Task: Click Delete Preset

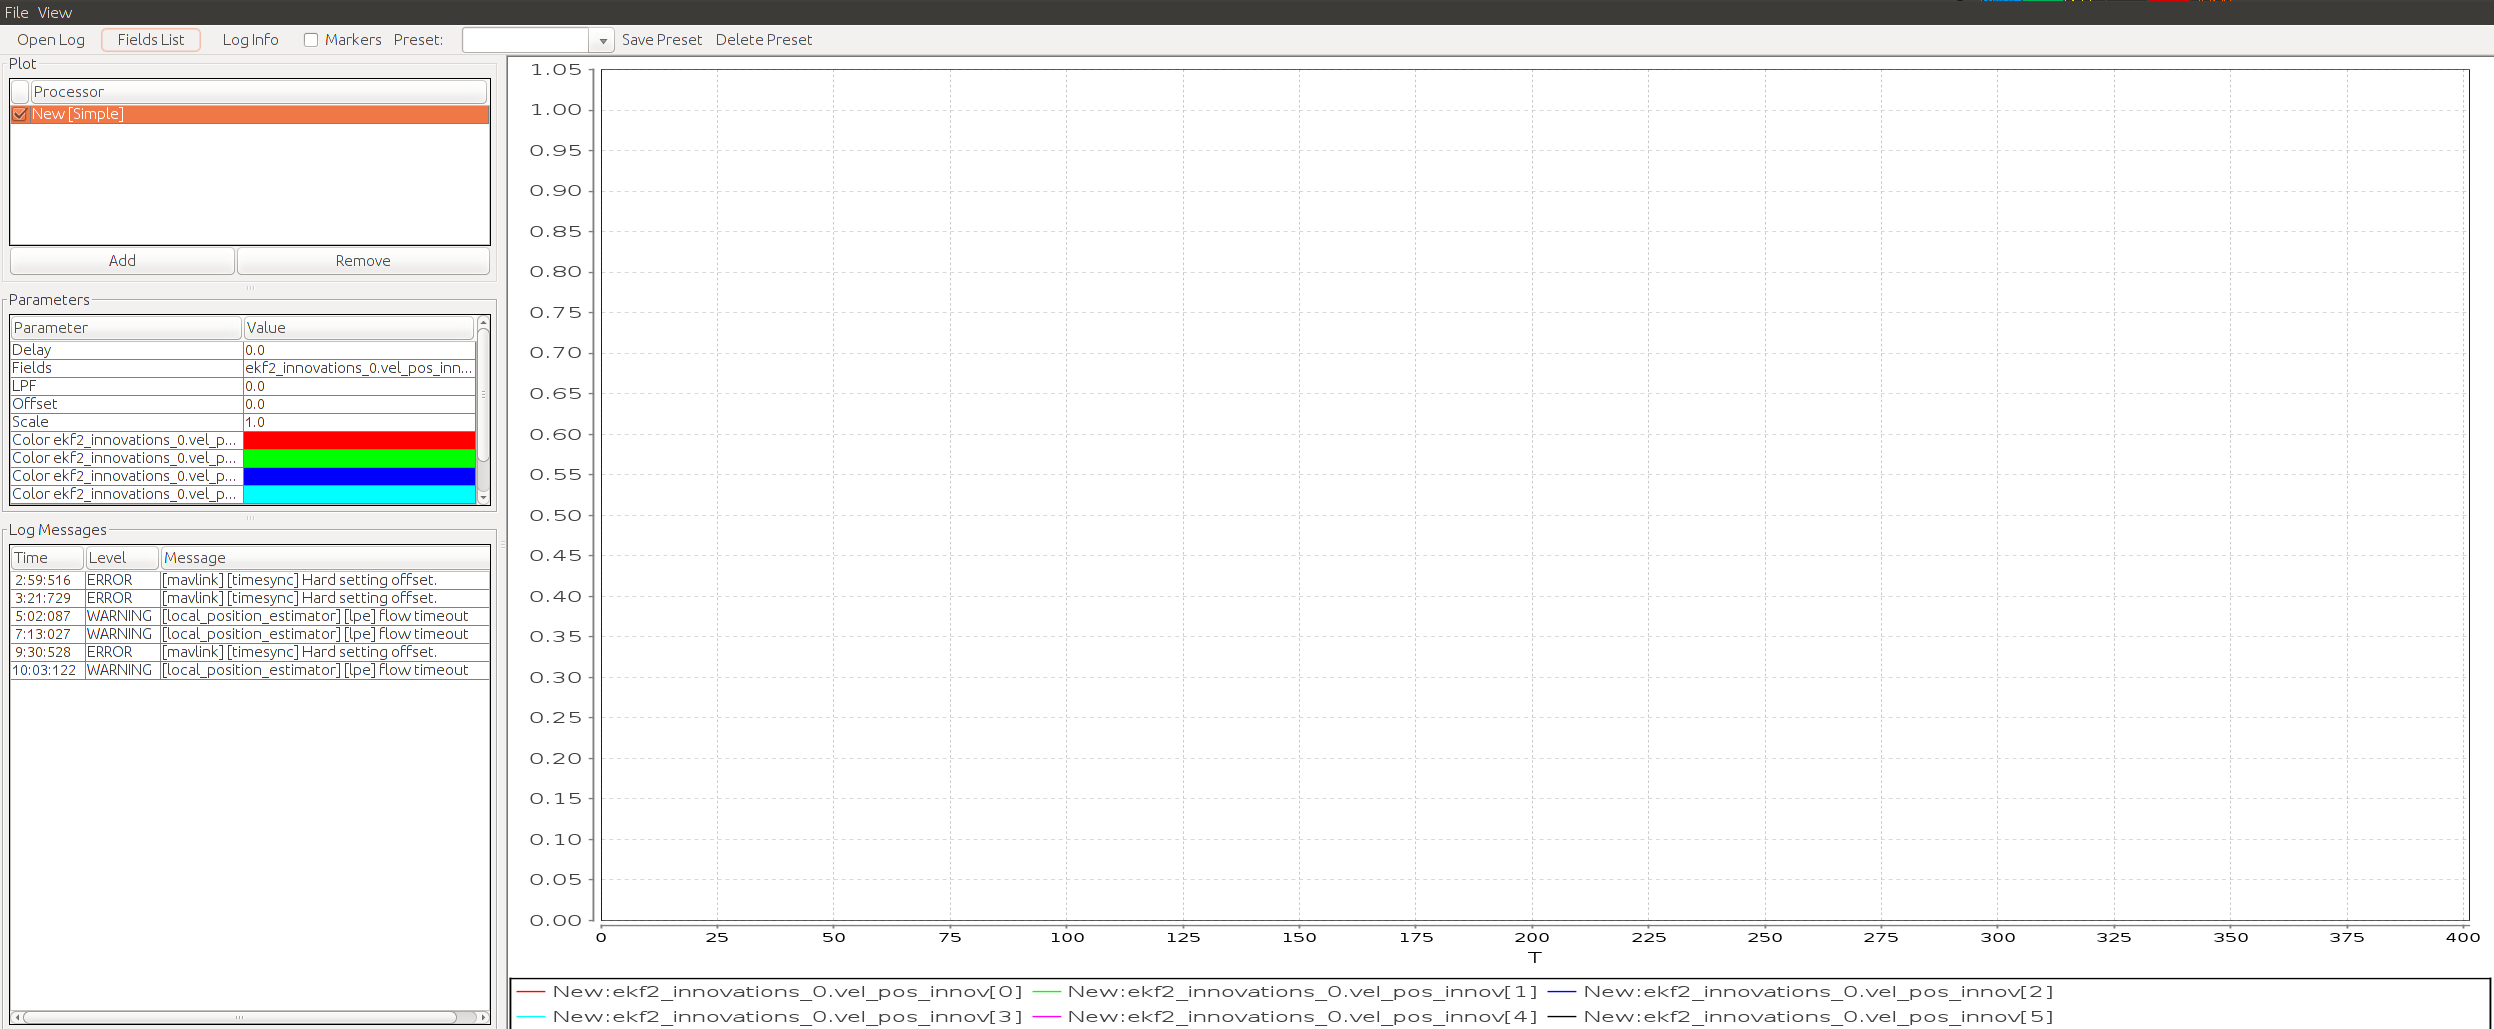Action: point(764,40)
